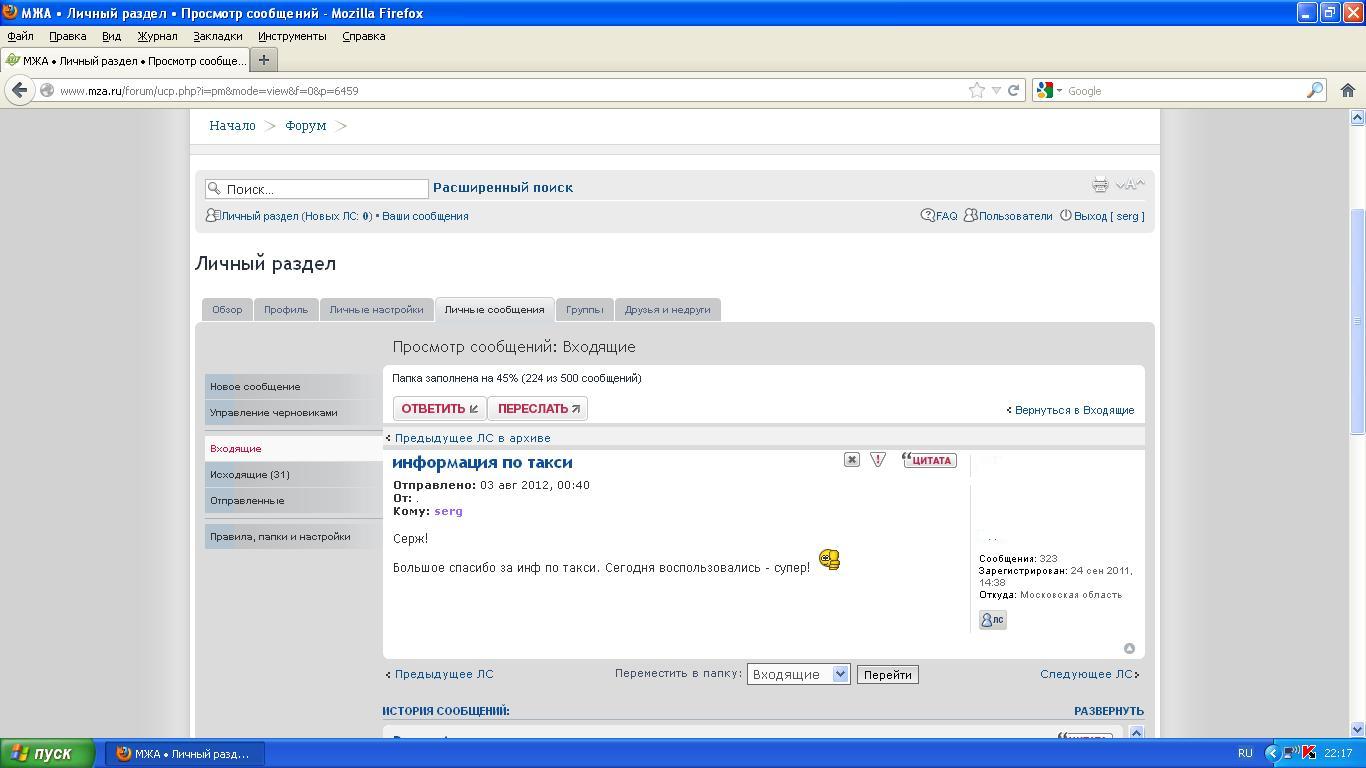Click the delete message X icon

click(x=851, y=460)
